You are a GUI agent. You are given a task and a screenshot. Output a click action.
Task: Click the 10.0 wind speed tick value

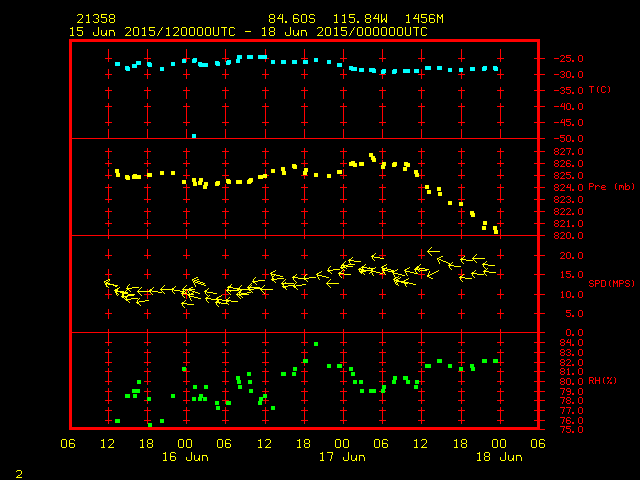click(571, 295)
